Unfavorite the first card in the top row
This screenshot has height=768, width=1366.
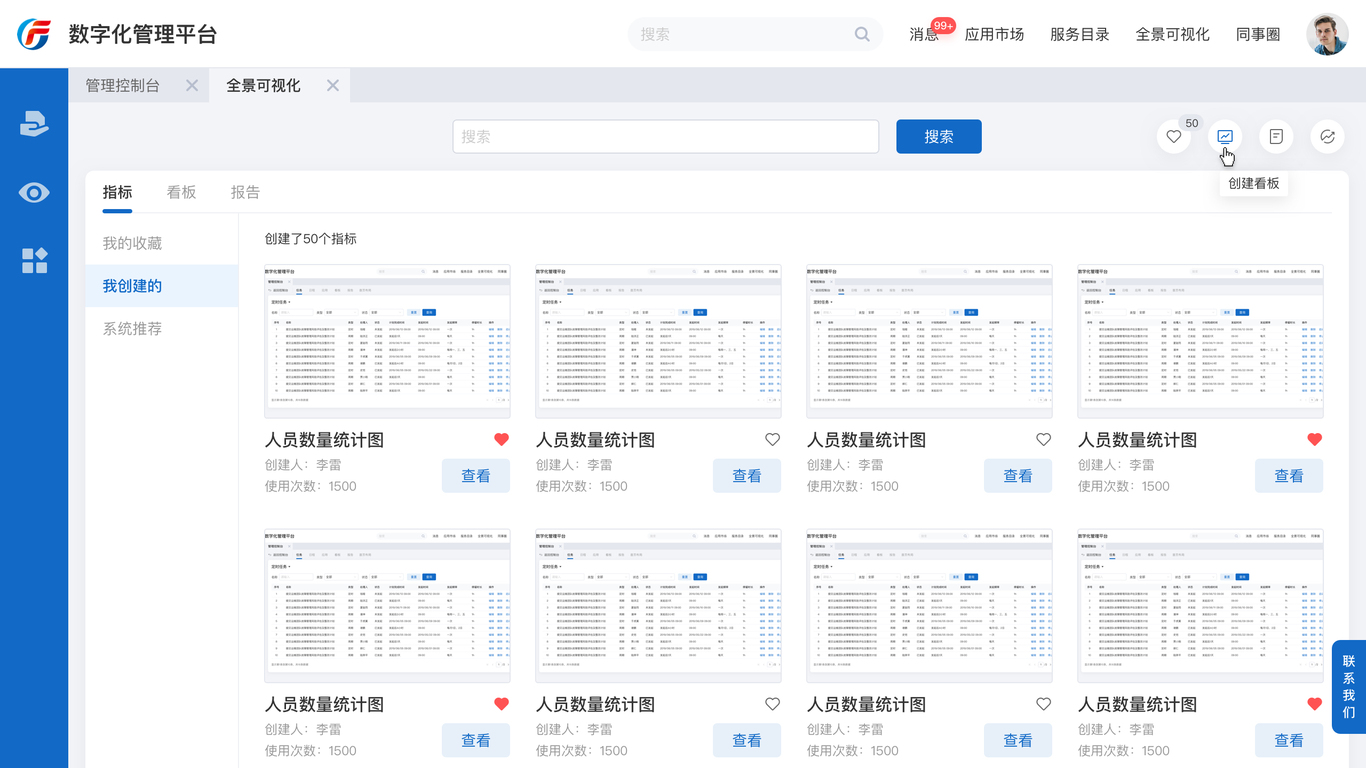tap(502, 439)
